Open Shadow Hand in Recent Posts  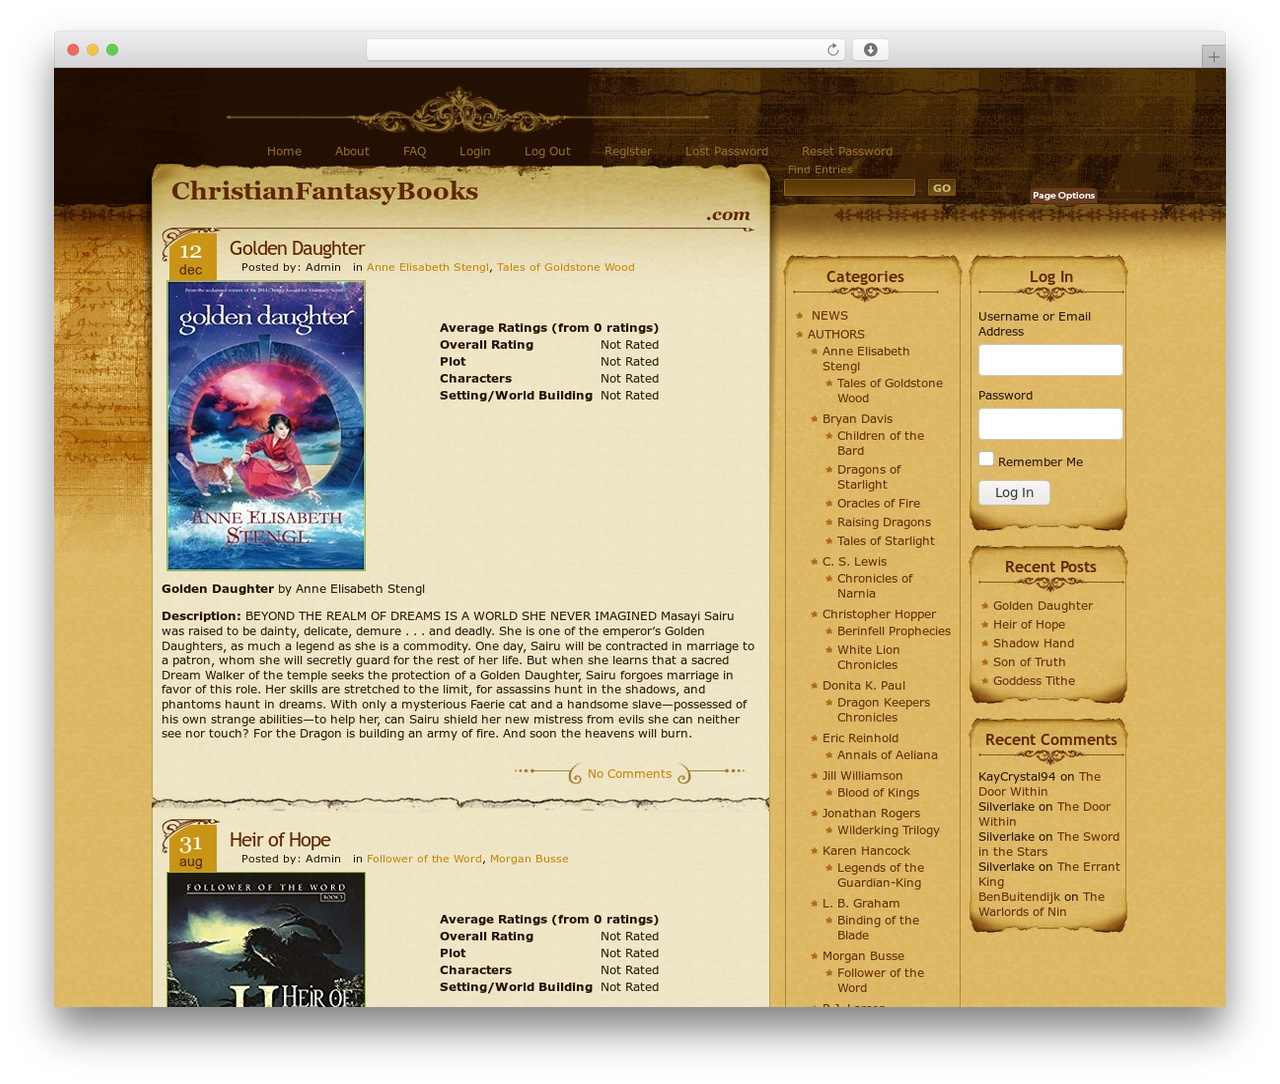tap(1033, 643)
